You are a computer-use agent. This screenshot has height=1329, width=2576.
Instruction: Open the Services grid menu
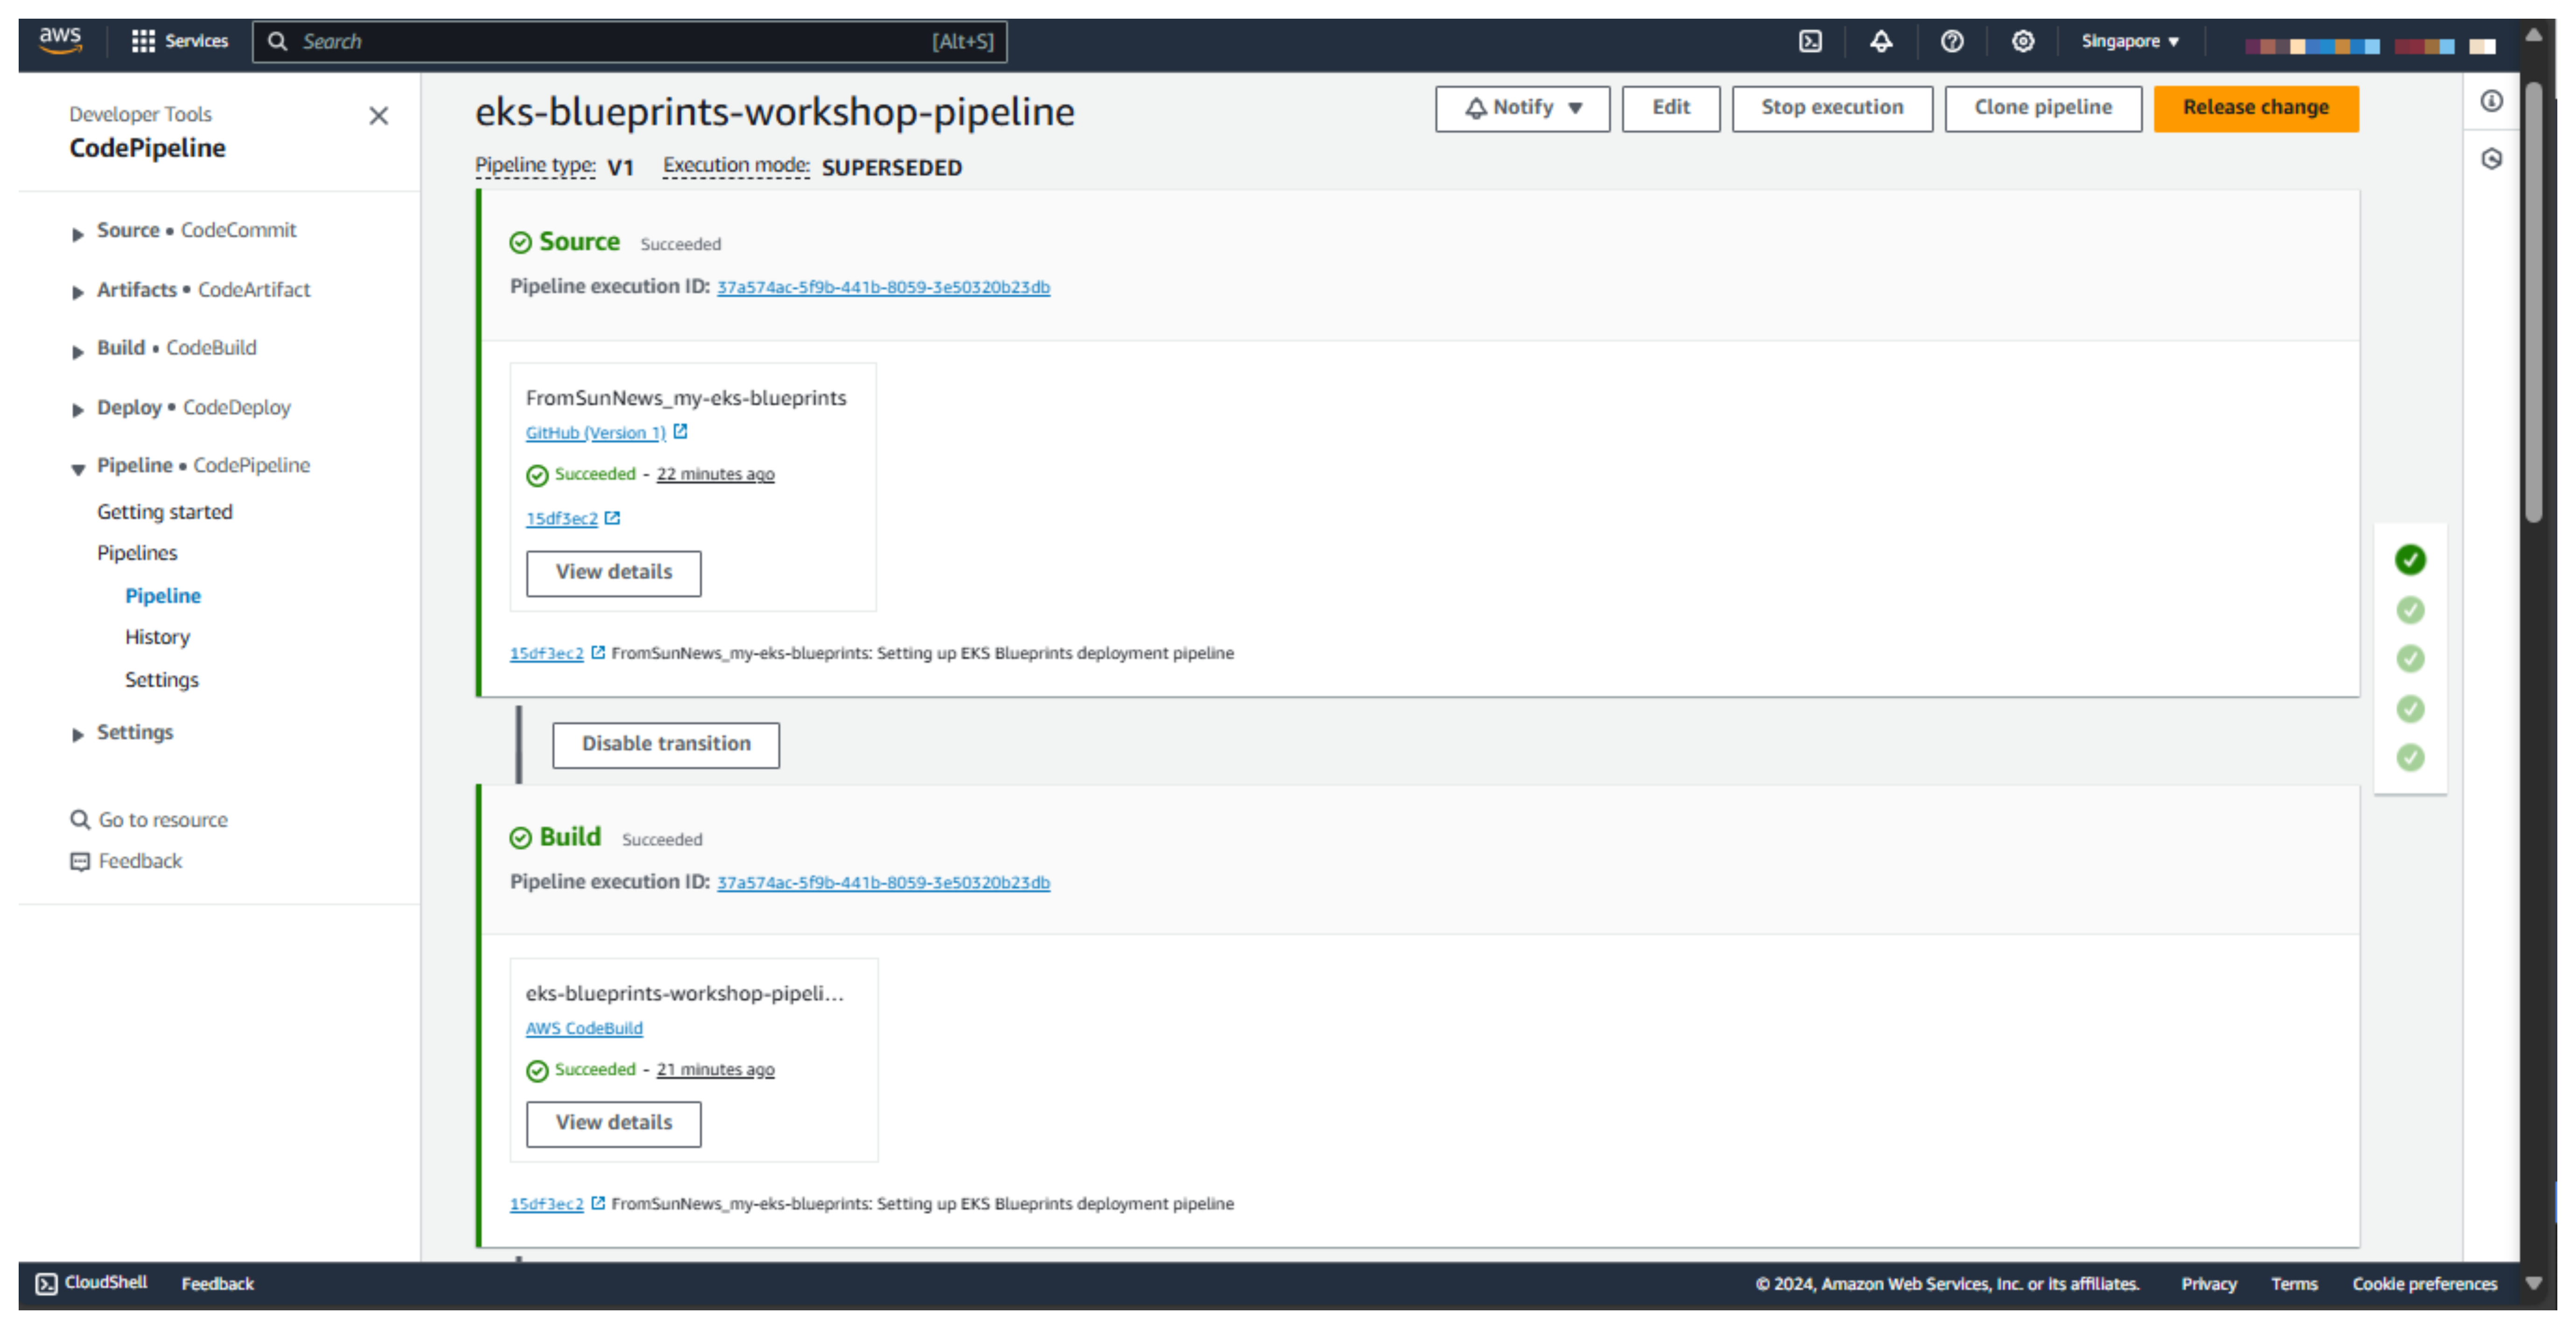coord(180,41)
